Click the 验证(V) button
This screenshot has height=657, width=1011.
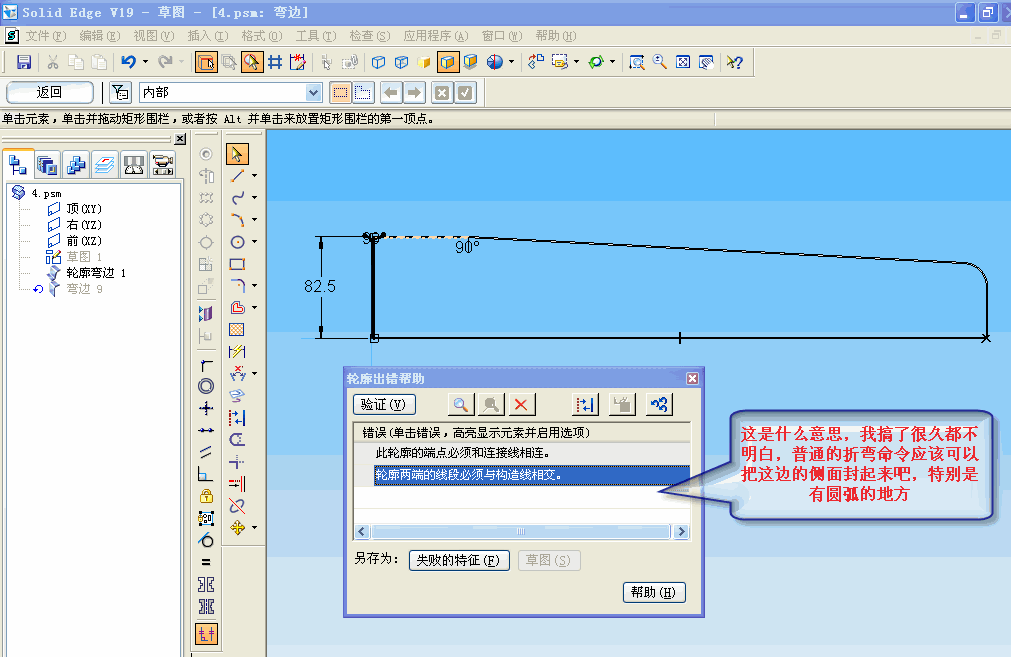384,404
